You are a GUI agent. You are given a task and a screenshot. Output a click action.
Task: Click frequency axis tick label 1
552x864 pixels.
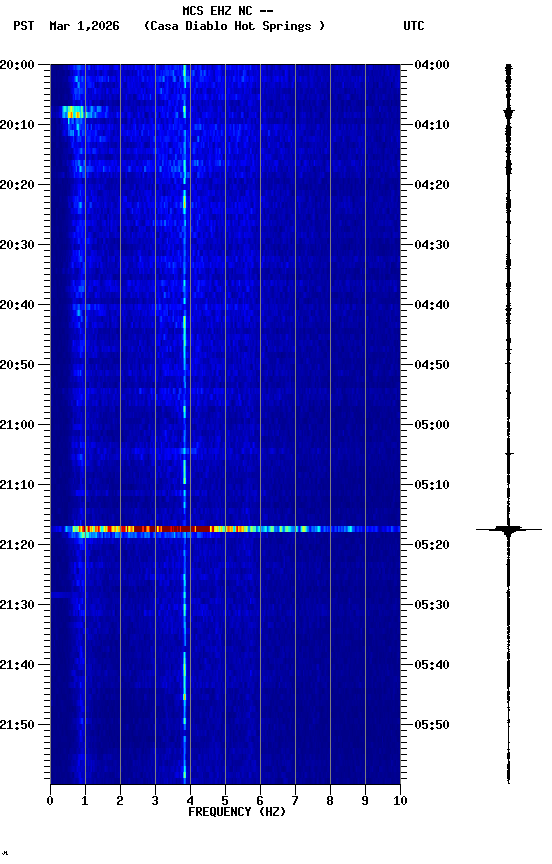85,801
